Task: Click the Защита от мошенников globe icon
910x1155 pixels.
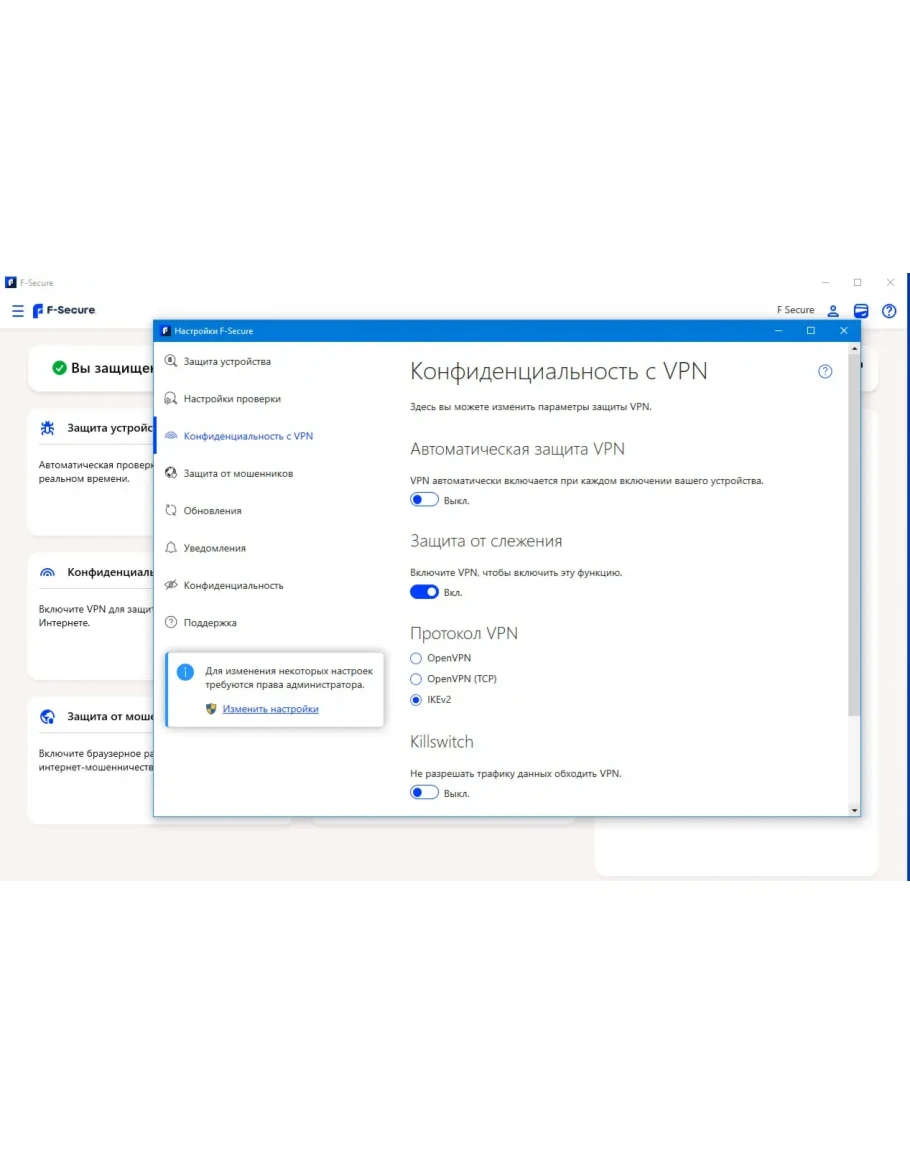Action: [x=171, y=473]
